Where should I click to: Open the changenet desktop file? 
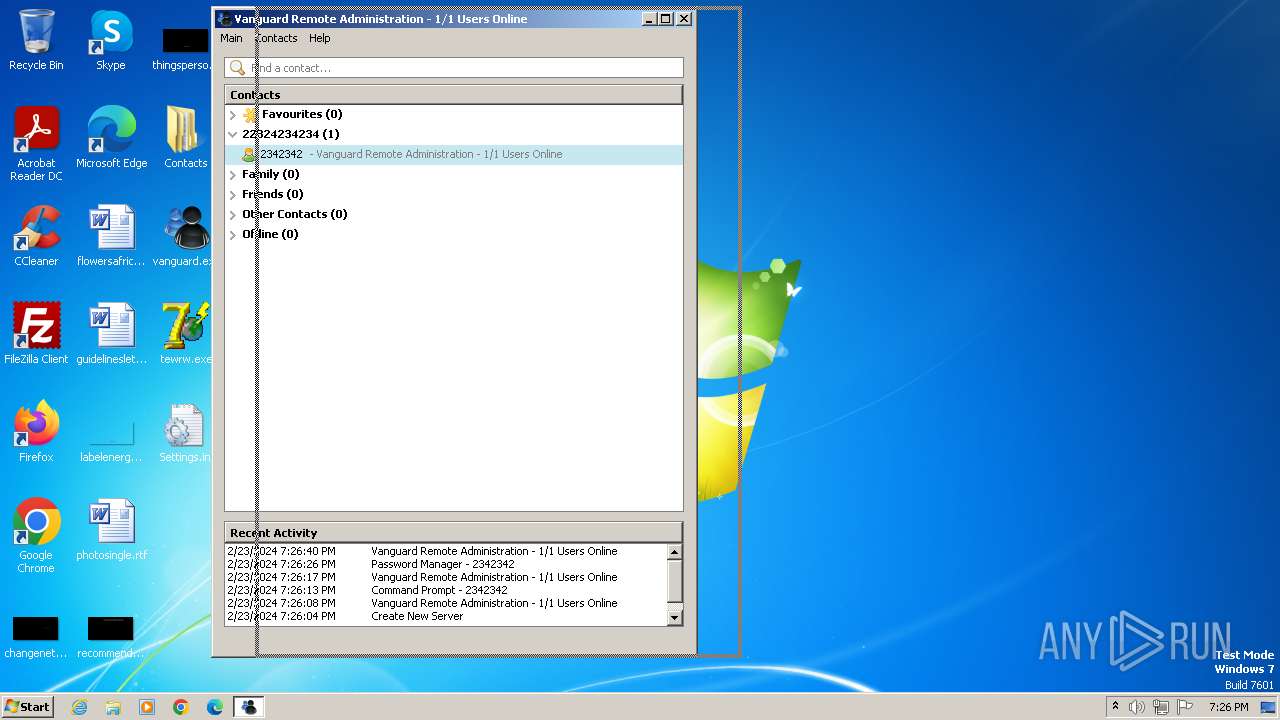point(36,636)
